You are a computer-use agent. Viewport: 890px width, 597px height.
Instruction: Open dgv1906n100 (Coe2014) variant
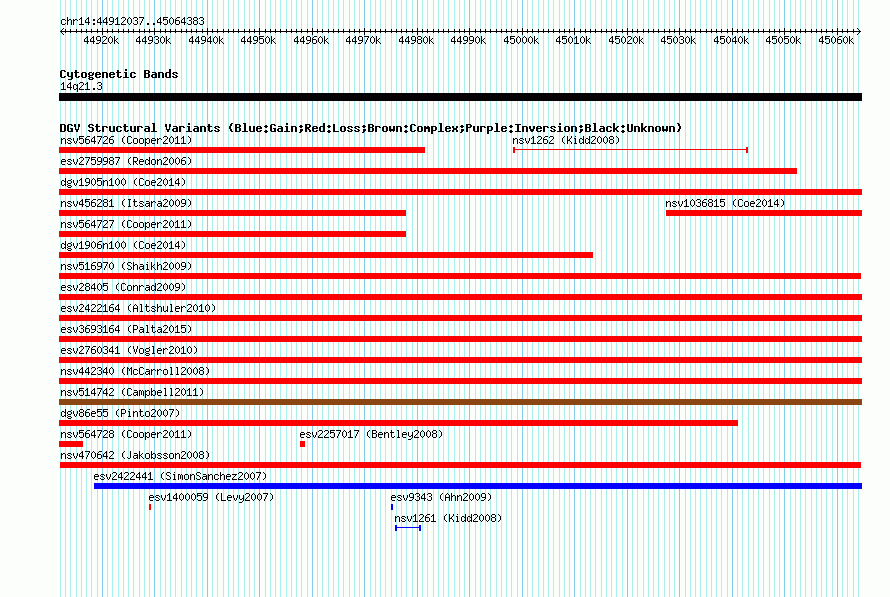click(123, 245)
